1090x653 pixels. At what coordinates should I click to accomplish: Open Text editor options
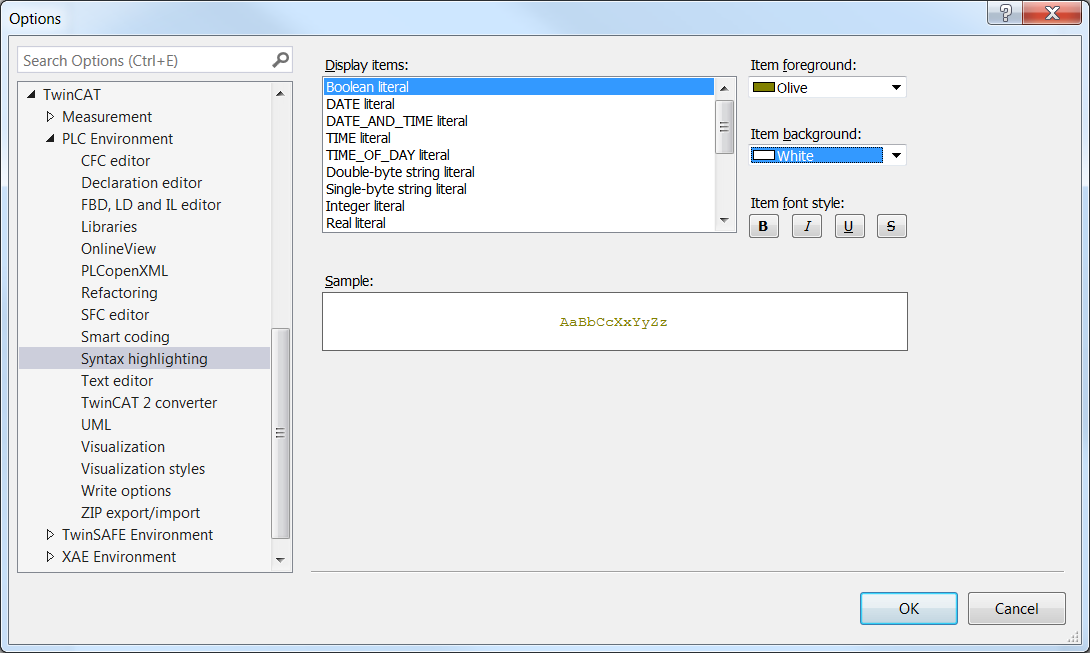click(117, 381)
